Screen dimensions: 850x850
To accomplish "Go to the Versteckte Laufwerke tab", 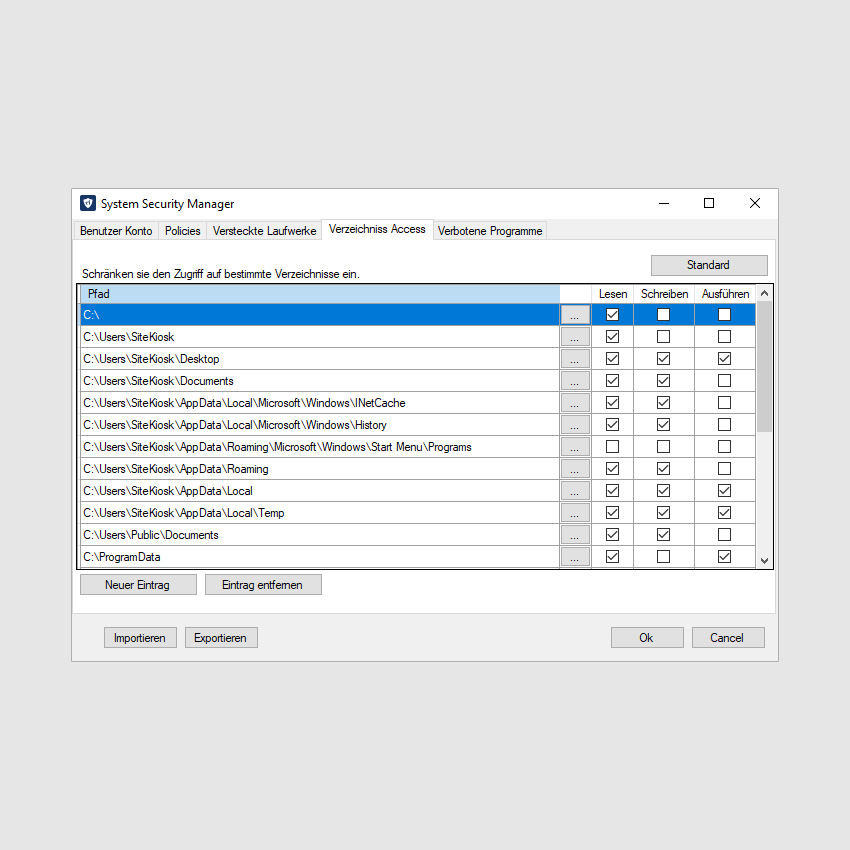I will (x=264, y=231).
